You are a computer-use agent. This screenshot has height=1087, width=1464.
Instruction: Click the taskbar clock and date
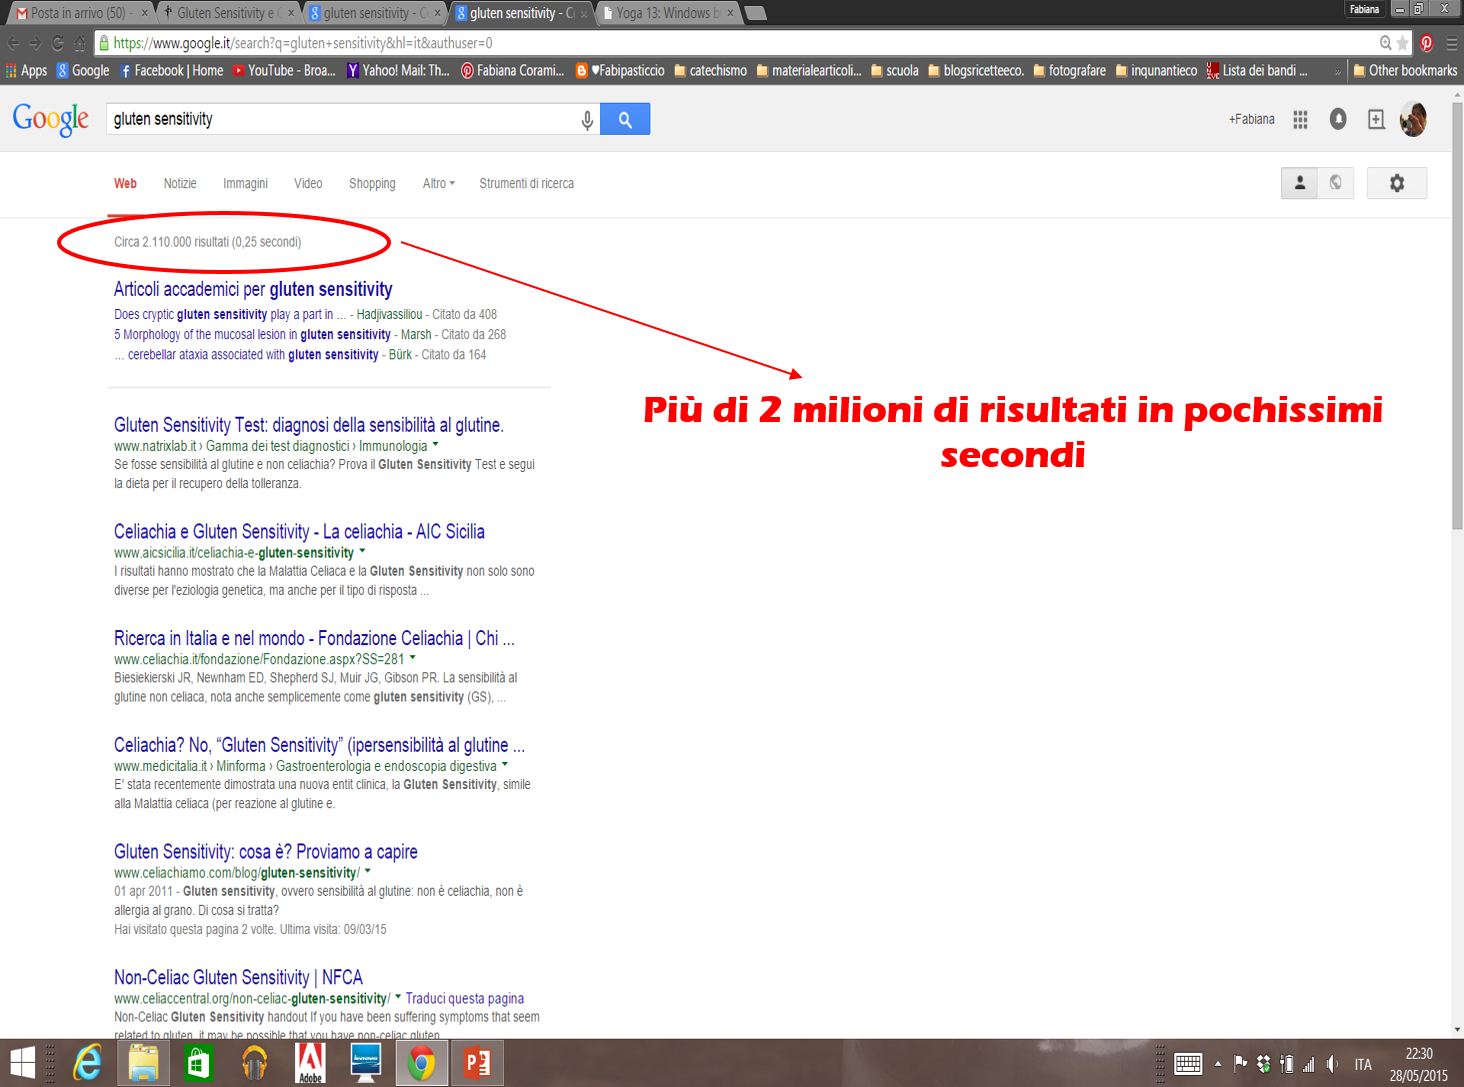(x=1418, y=1064)
